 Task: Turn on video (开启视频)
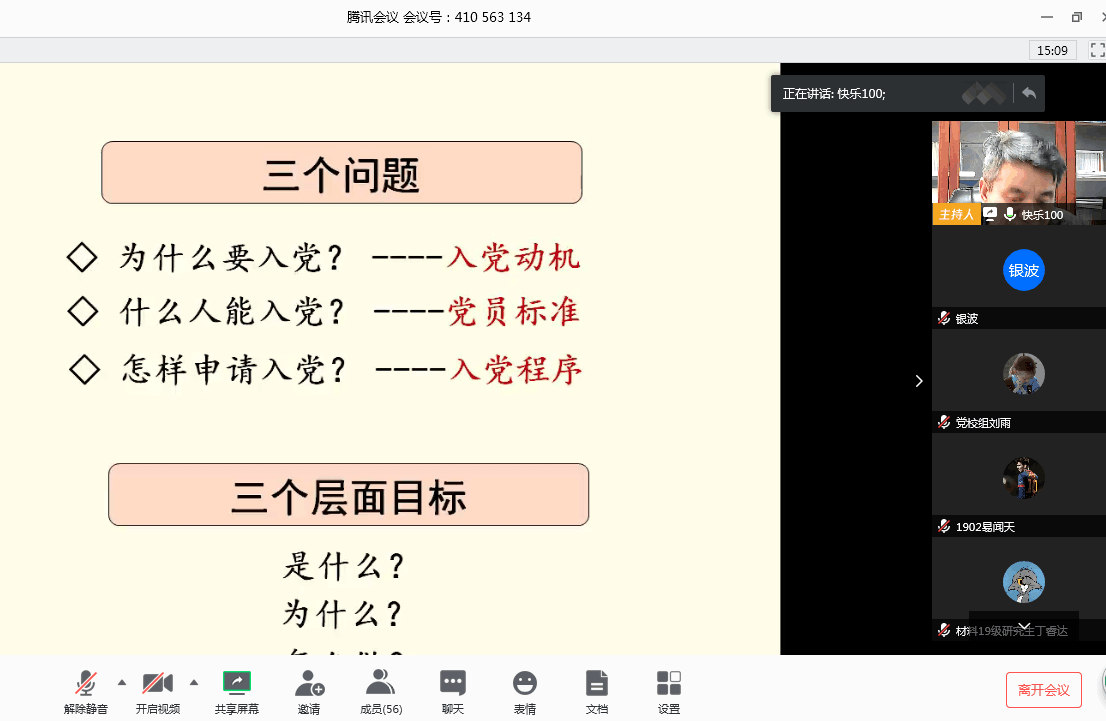[157, 690]
